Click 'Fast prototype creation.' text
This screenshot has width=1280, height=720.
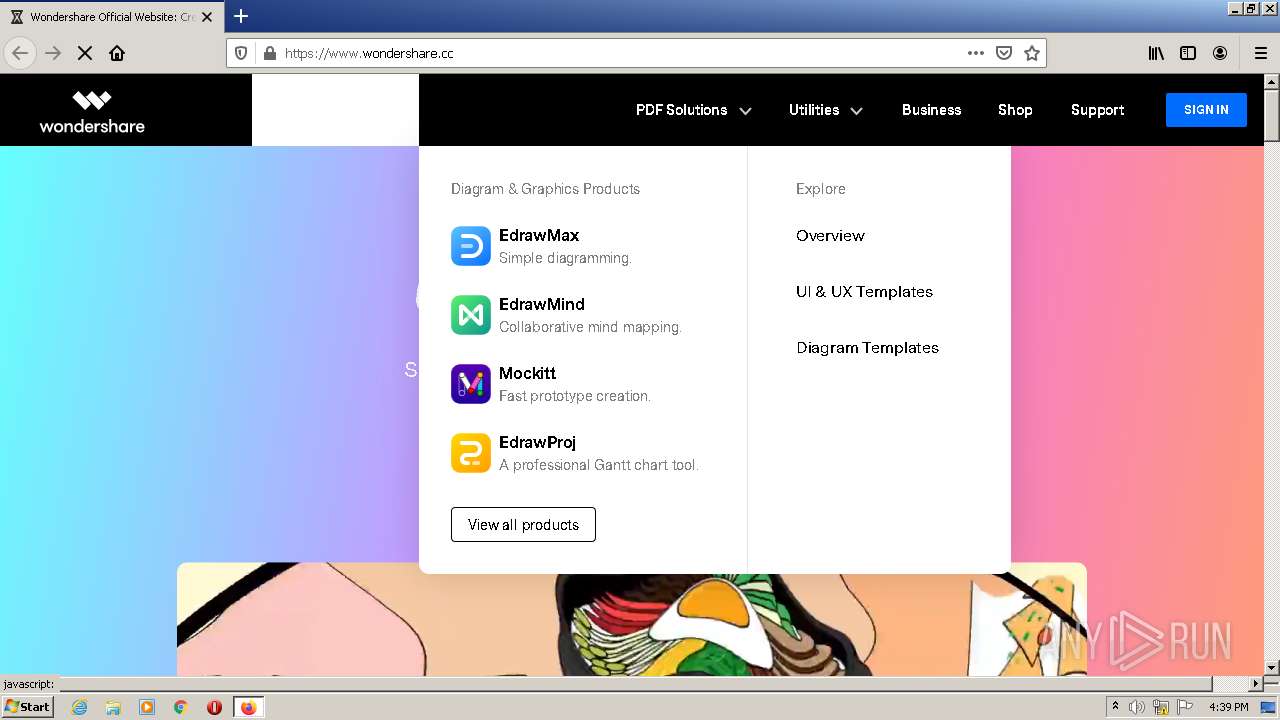pyautogui.click(x=575, y=396)
